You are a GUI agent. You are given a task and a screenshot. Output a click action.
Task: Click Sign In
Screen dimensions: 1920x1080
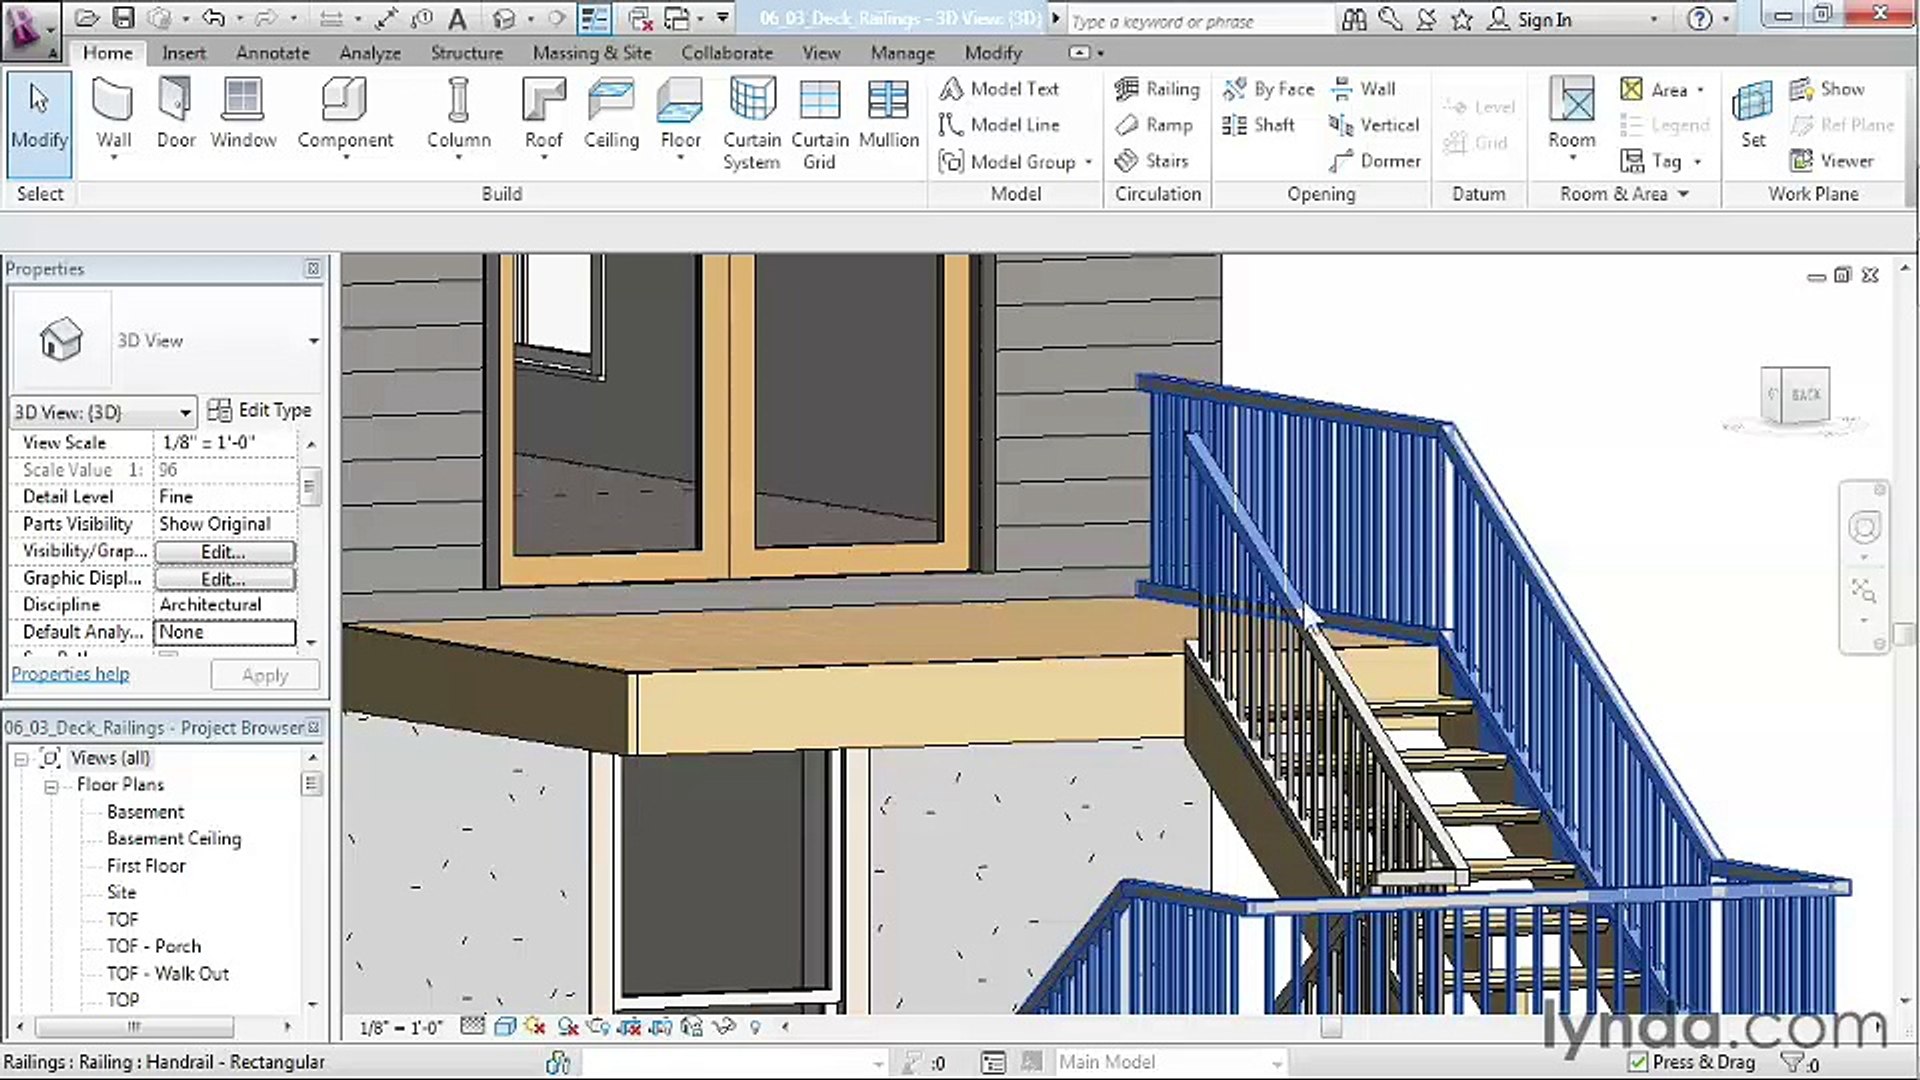(1530, 19)
